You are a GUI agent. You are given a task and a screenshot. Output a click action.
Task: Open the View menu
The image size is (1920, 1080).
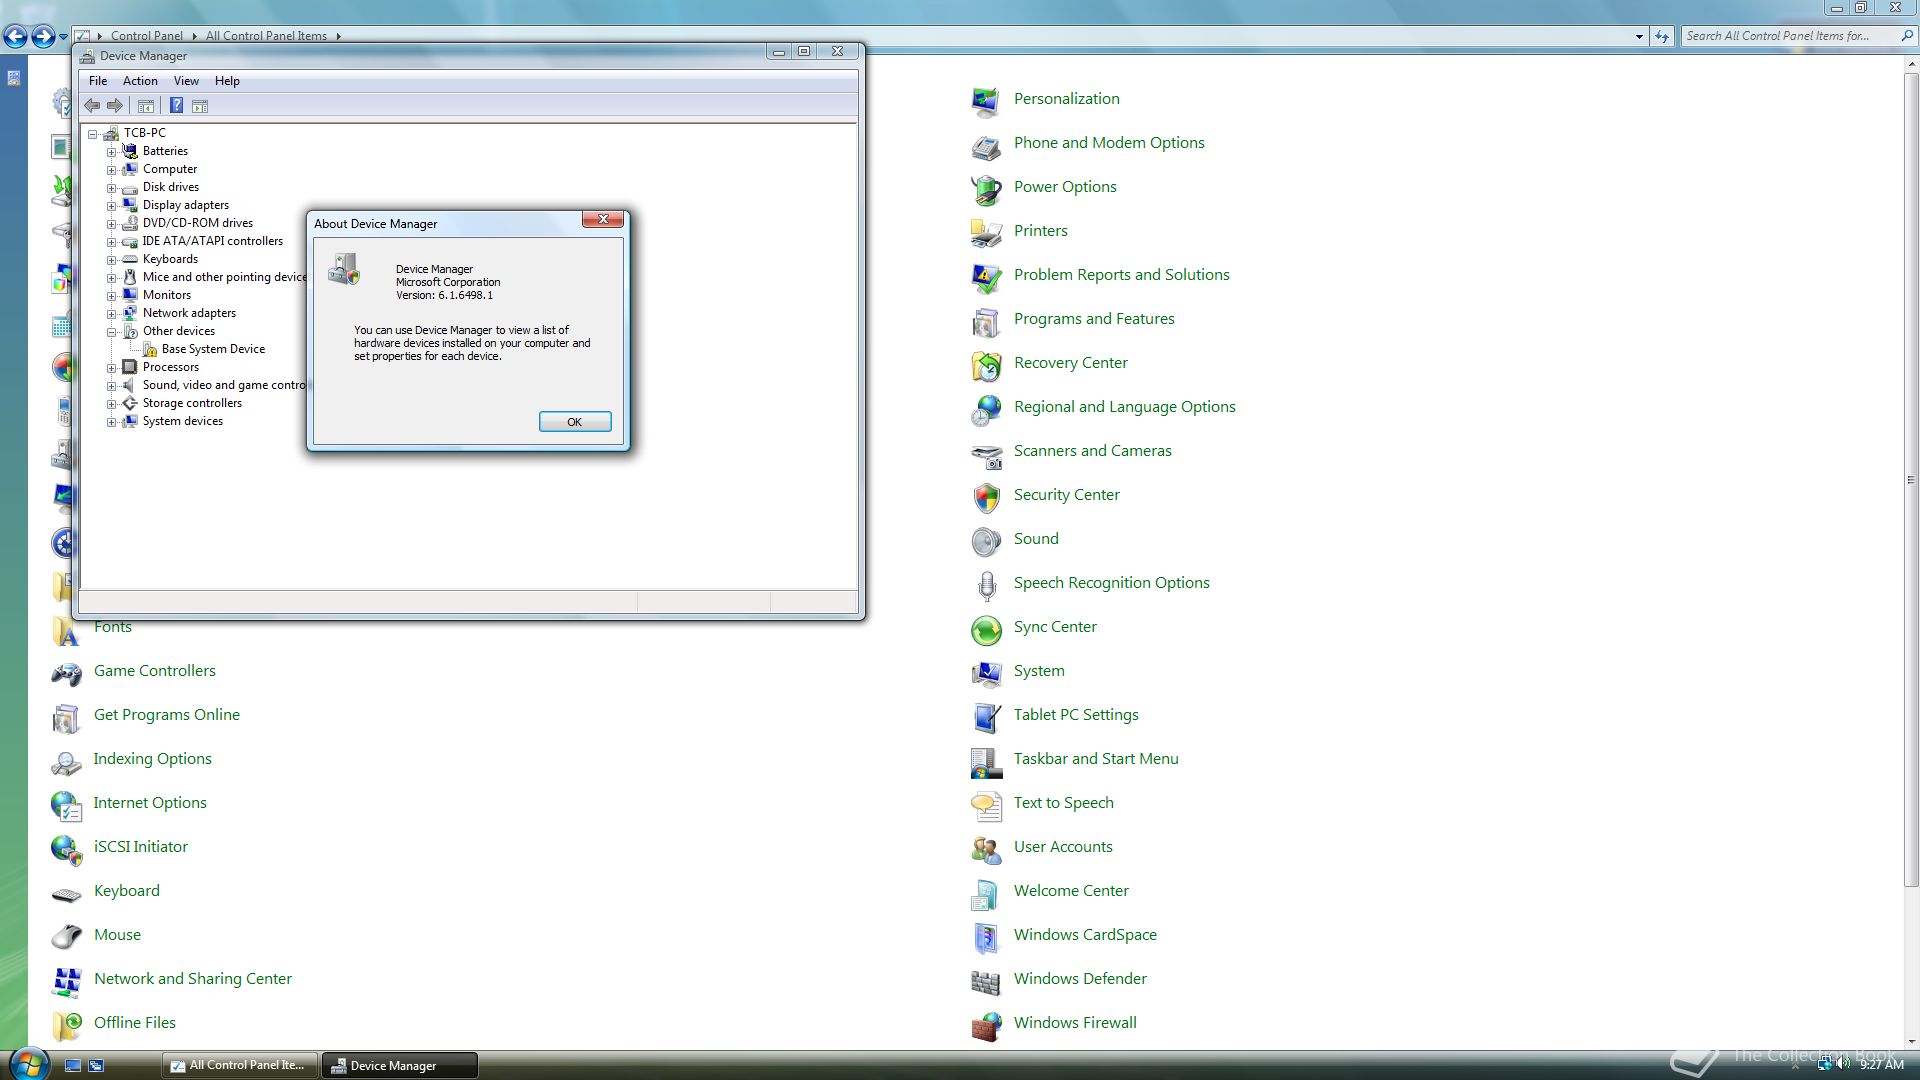(x=186, y=81)
